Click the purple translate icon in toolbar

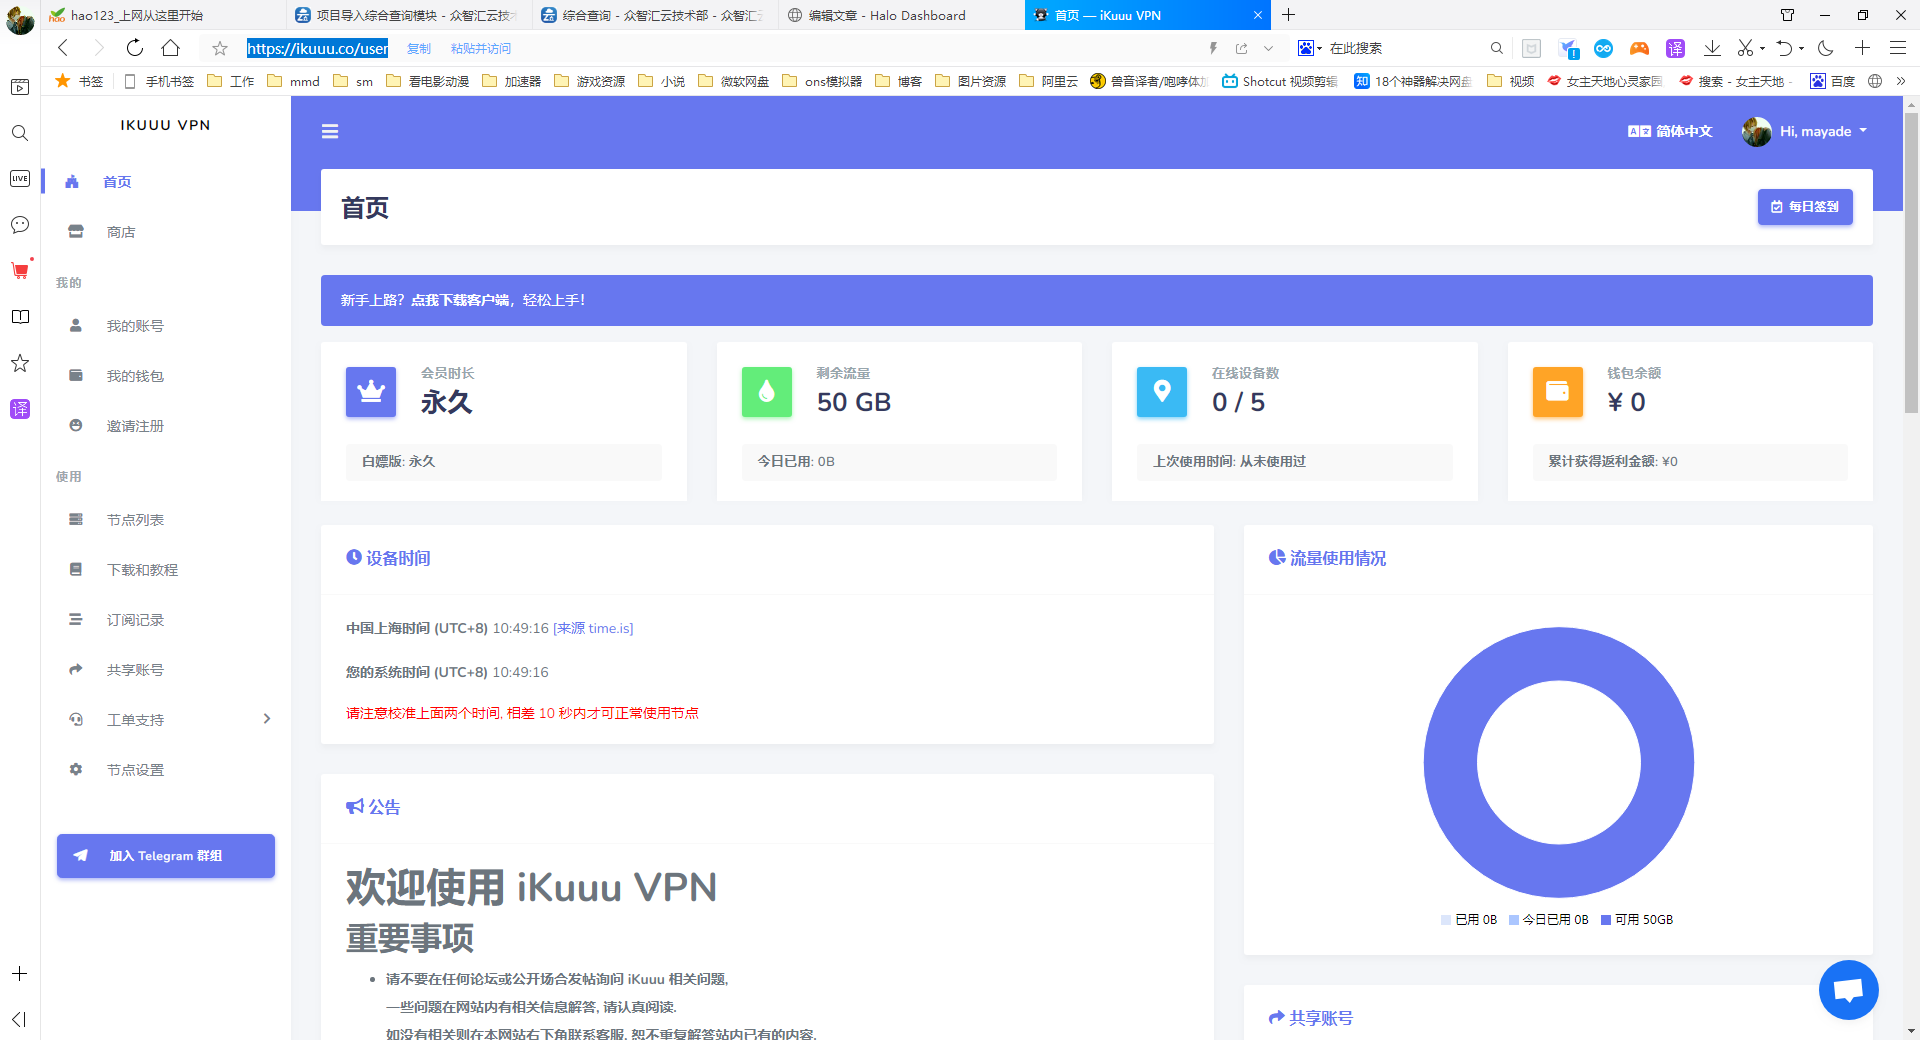pos(1675,48)
